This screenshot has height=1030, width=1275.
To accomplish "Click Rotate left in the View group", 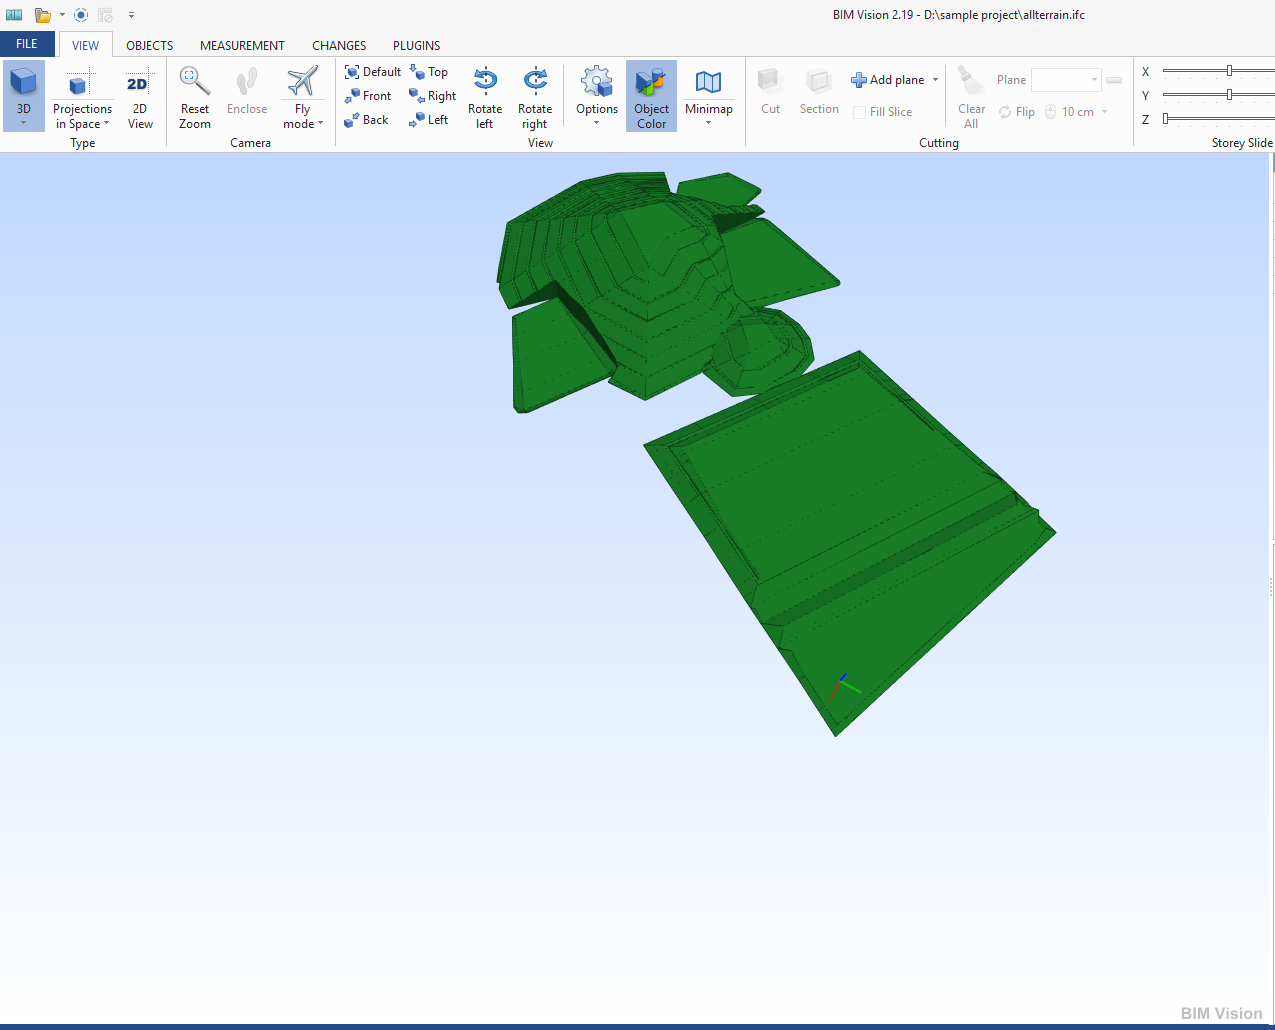I will pyautogui.click(x=485, y=95).
